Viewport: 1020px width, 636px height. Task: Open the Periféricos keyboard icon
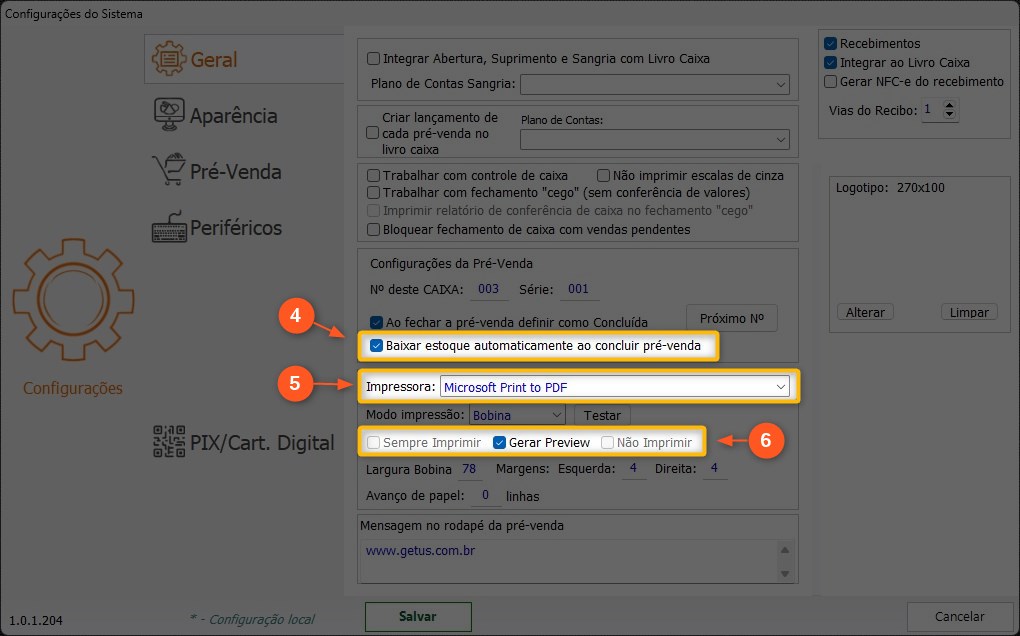pos(168,227)
